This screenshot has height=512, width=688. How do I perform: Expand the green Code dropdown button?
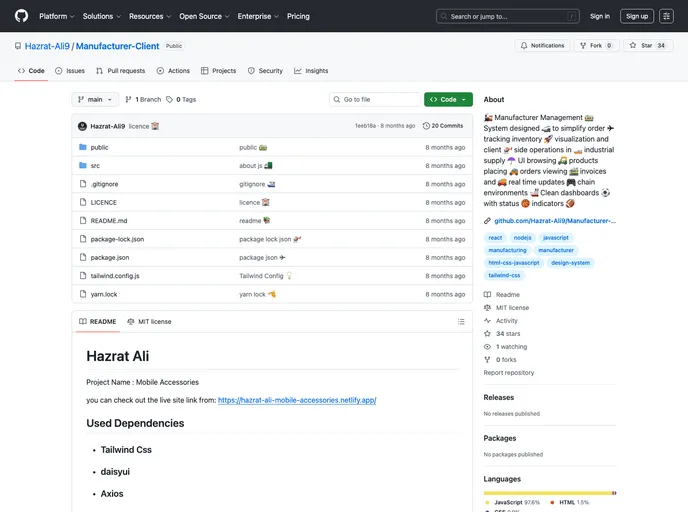pos(448,100)
